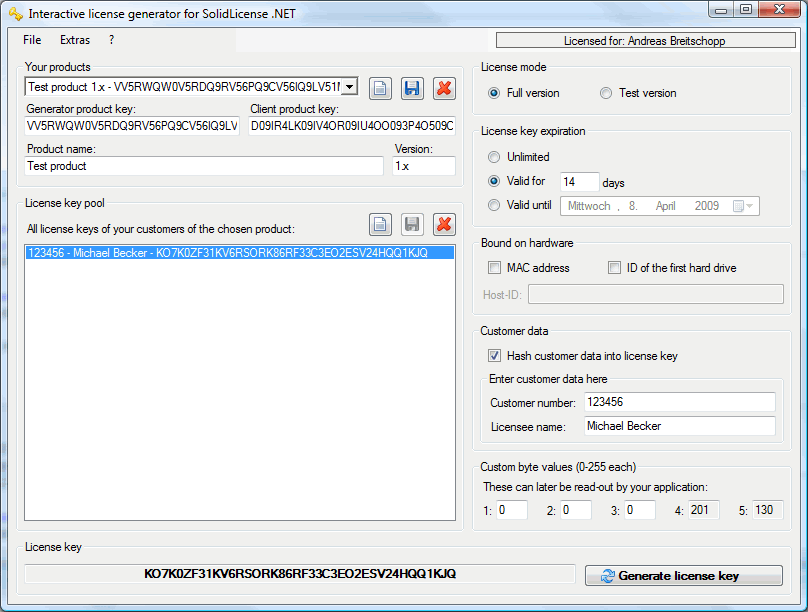Save the current product with the floppy disk icon
The image size is (808, 612).
click(412, 88)
